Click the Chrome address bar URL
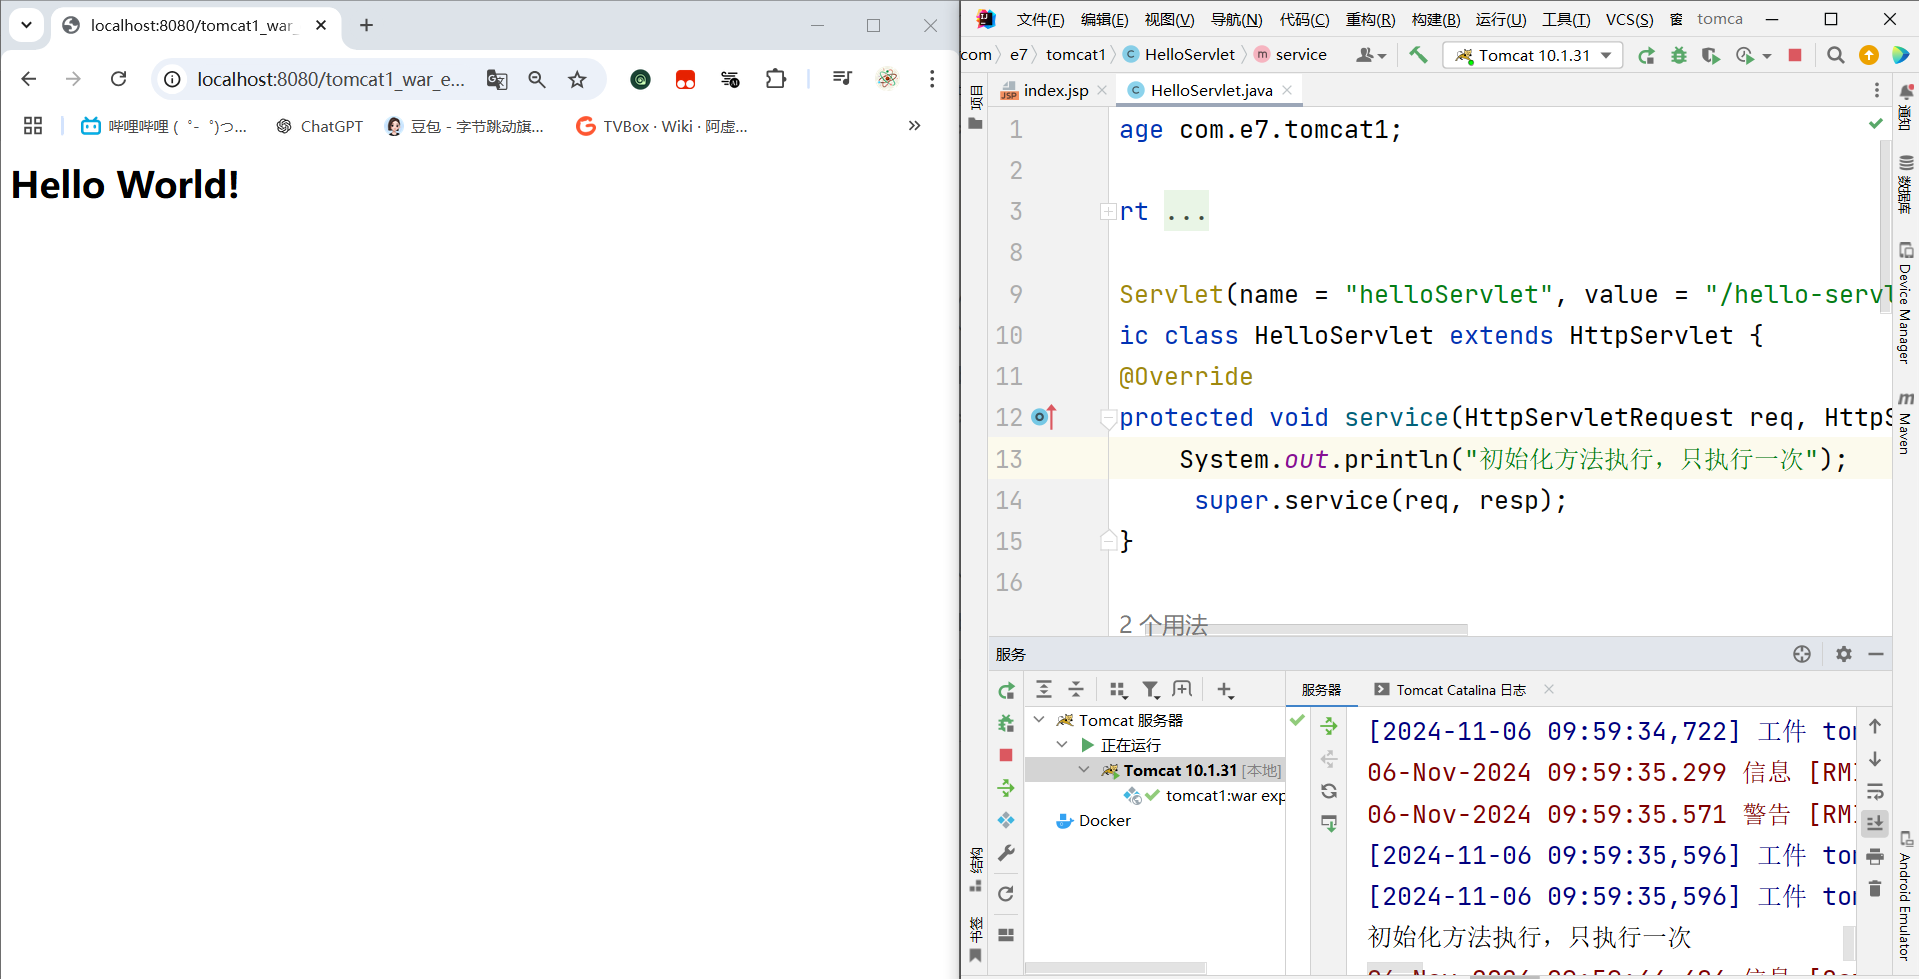 [x=331, y=79]
